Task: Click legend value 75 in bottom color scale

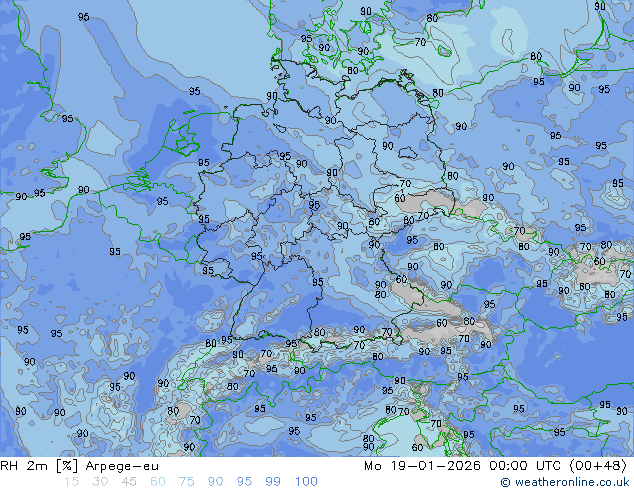Action: (186, 482)
